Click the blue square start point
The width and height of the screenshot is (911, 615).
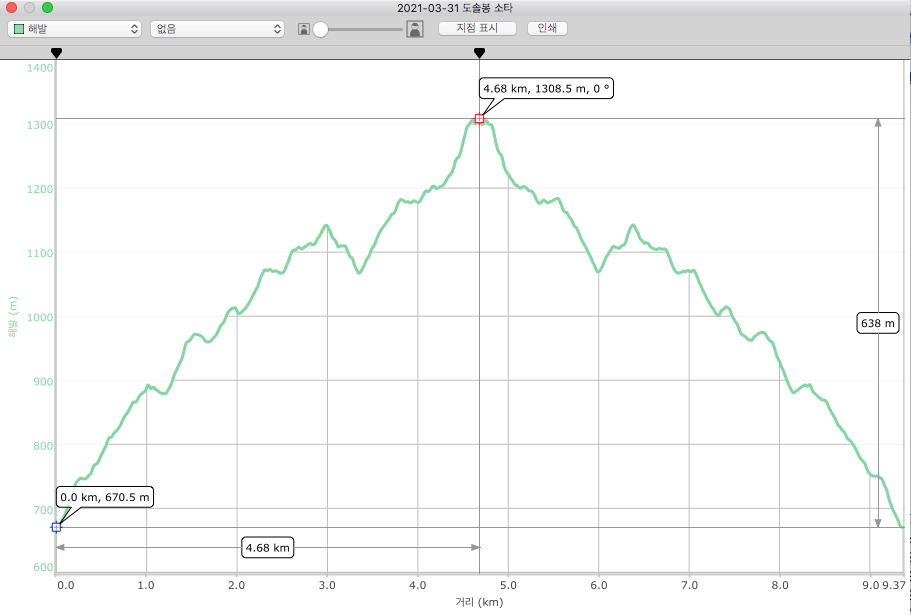pyautogui.click(x=56, y=527)
